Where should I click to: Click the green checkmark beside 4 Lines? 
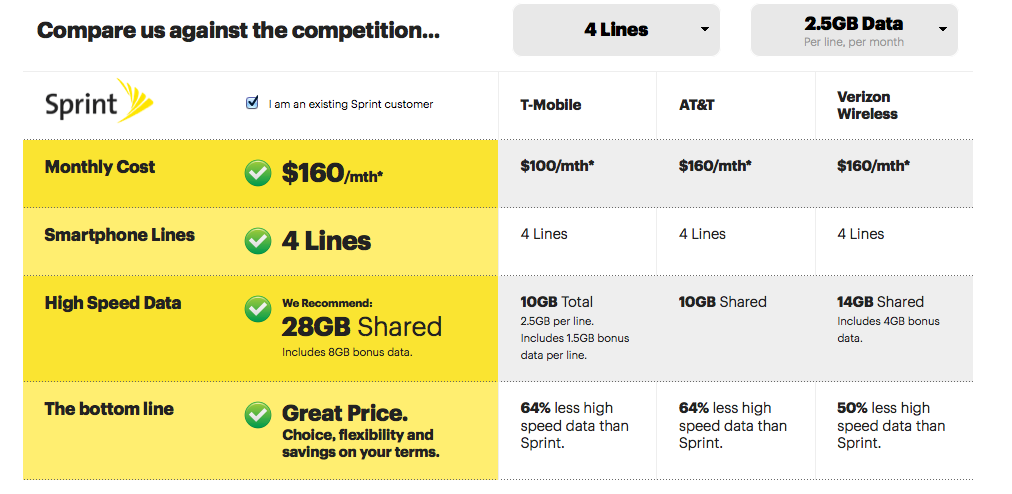coord(258,241)
